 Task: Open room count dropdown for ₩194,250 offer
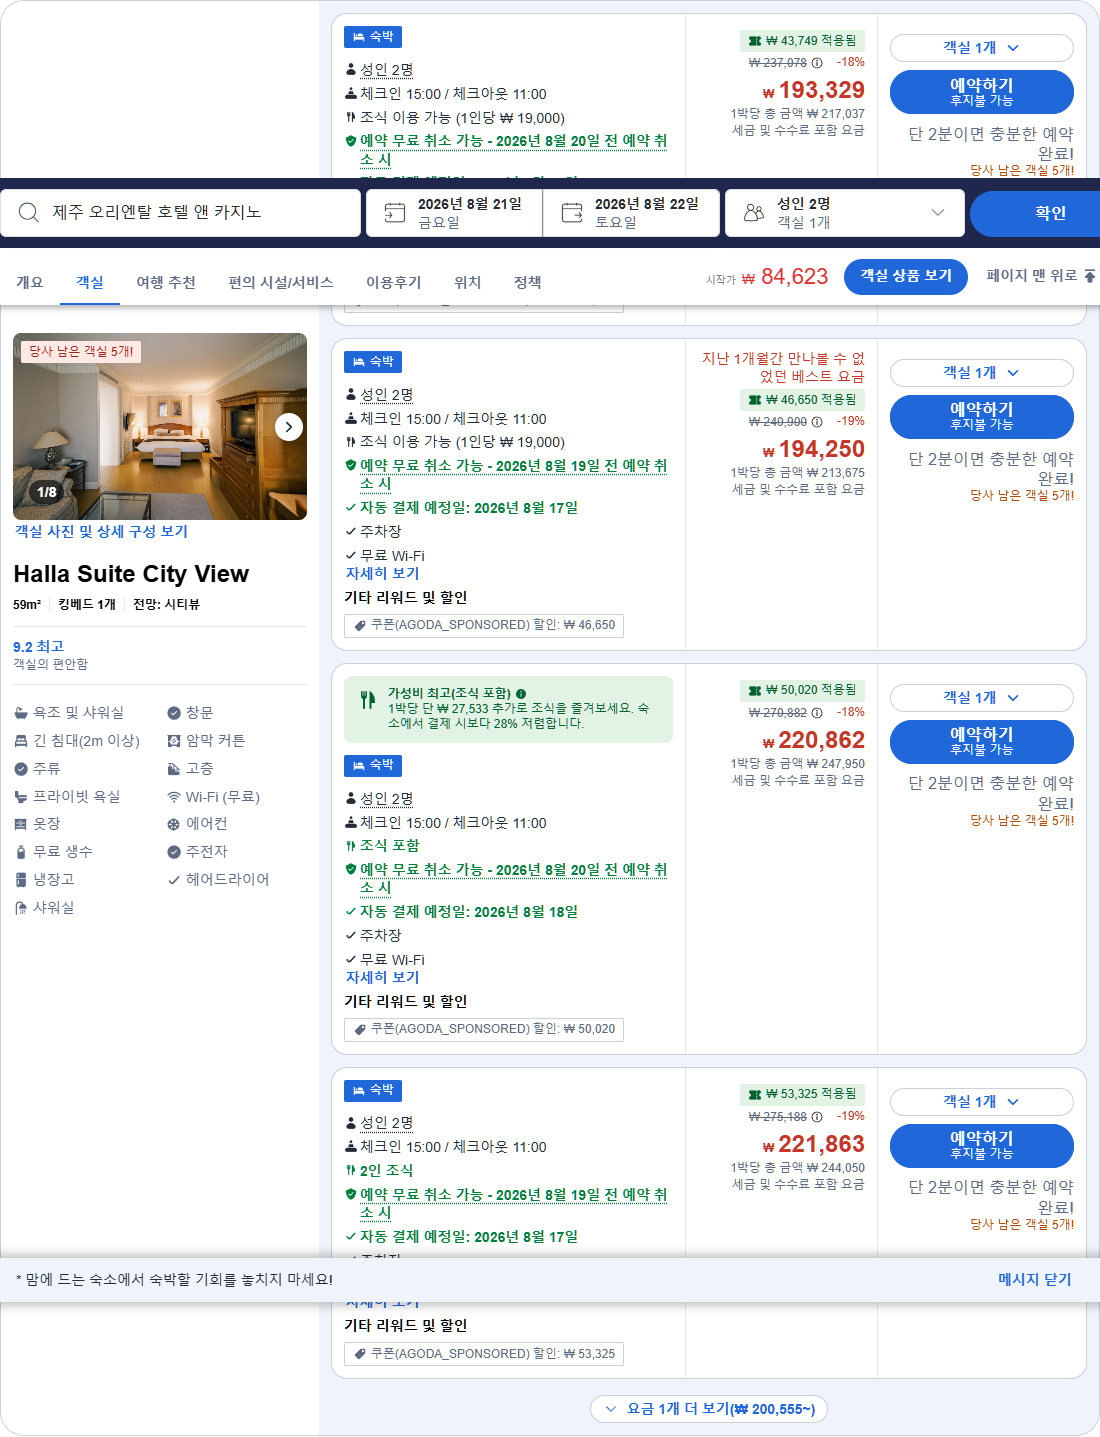(981, 373)
